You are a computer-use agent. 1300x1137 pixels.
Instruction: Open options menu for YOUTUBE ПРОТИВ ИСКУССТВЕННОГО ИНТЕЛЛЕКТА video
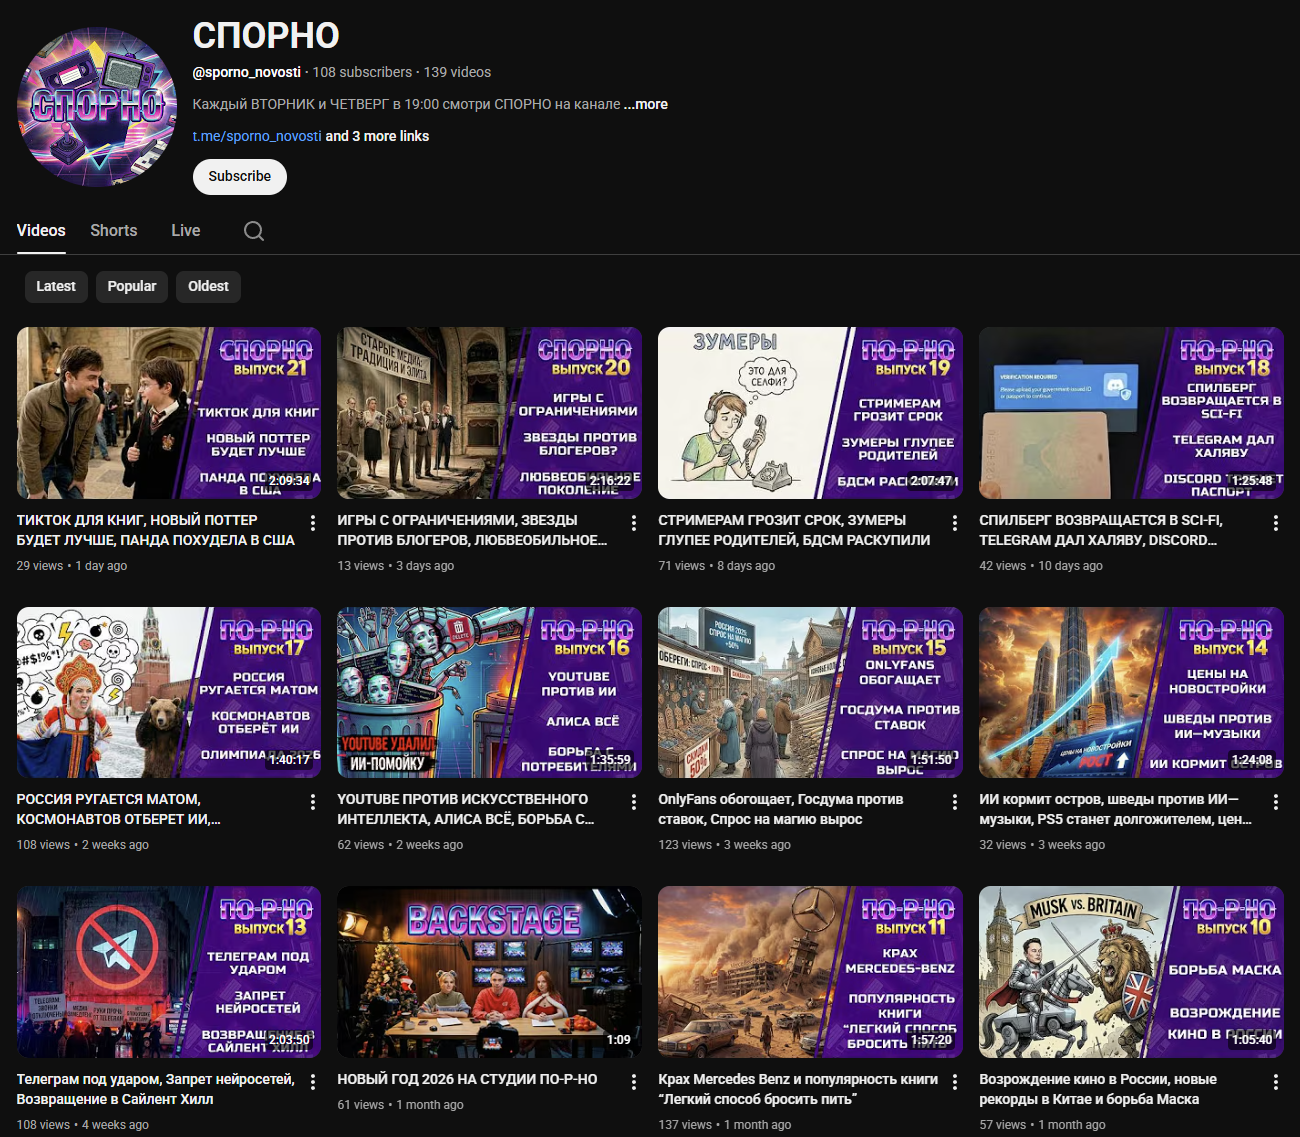tap(634, 802)
